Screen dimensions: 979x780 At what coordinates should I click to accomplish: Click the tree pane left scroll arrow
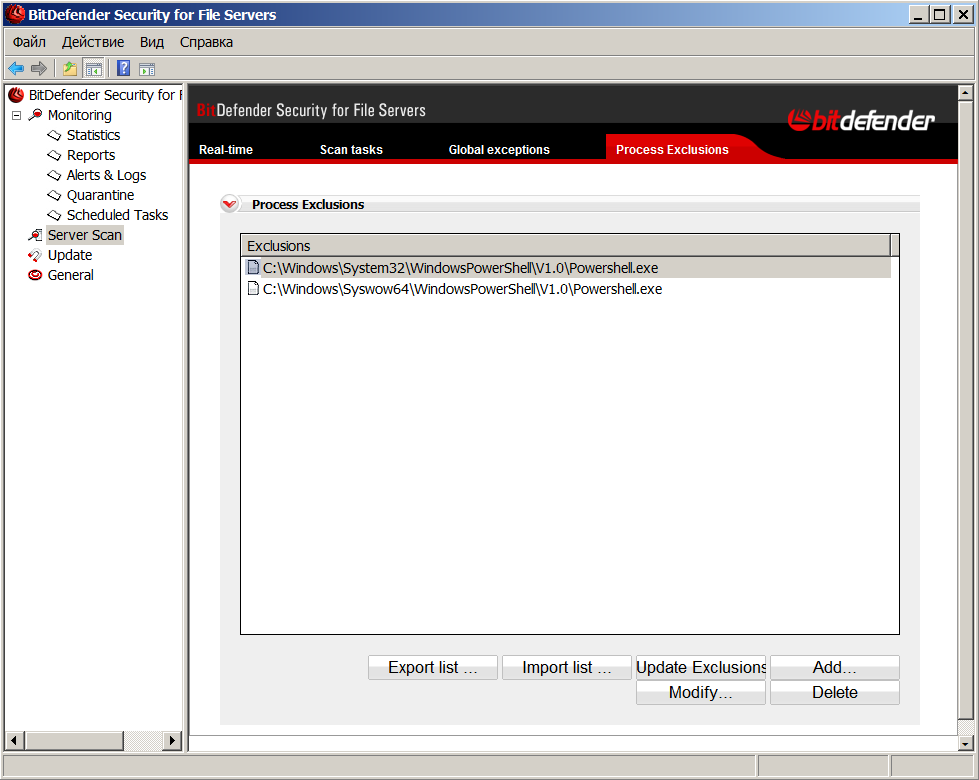point(14,741)
